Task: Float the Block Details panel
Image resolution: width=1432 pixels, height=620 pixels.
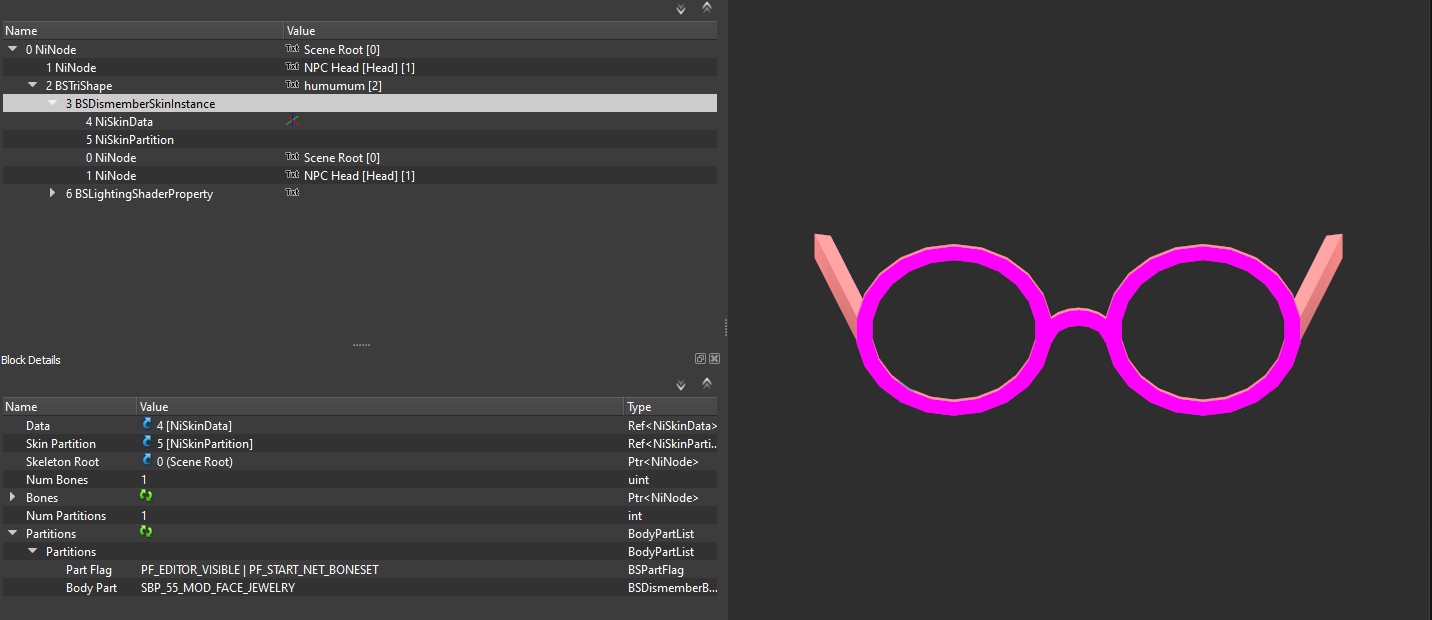Action: 701,359
